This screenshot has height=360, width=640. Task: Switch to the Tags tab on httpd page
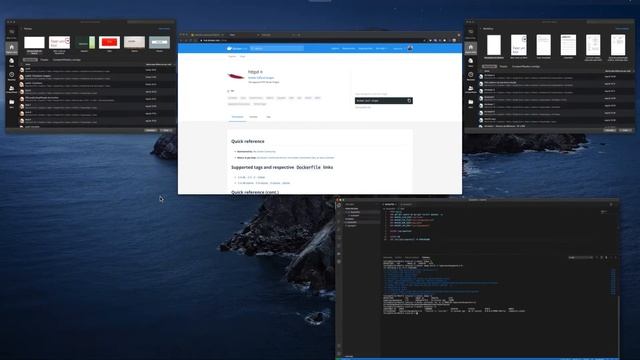tap(268, 117)
